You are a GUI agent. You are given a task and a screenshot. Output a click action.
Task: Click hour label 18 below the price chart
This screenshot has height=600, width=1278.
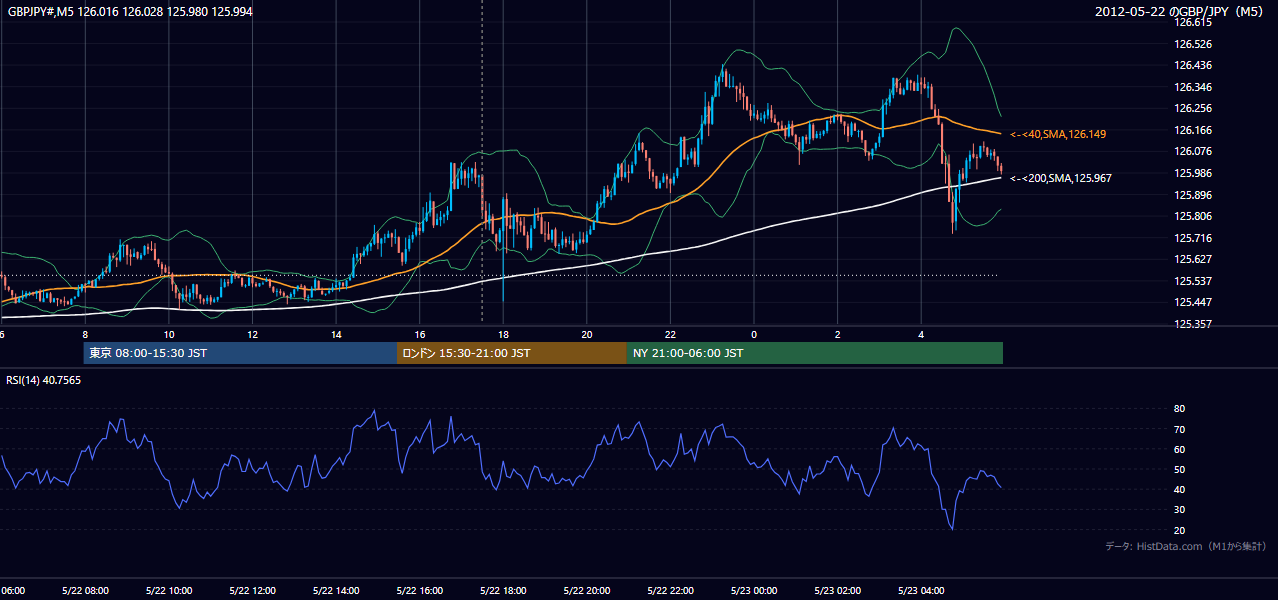pos(503,334)
